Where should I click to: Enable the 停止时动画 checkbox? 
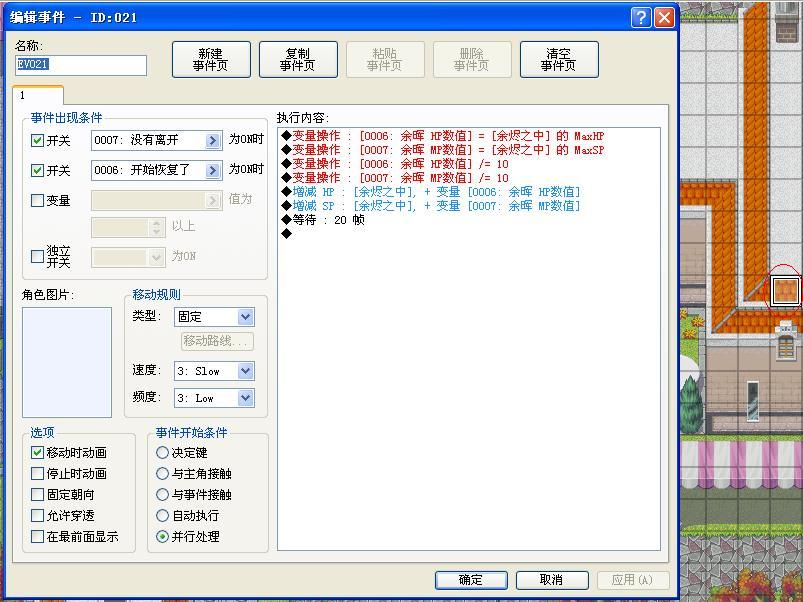pos(37,474)
